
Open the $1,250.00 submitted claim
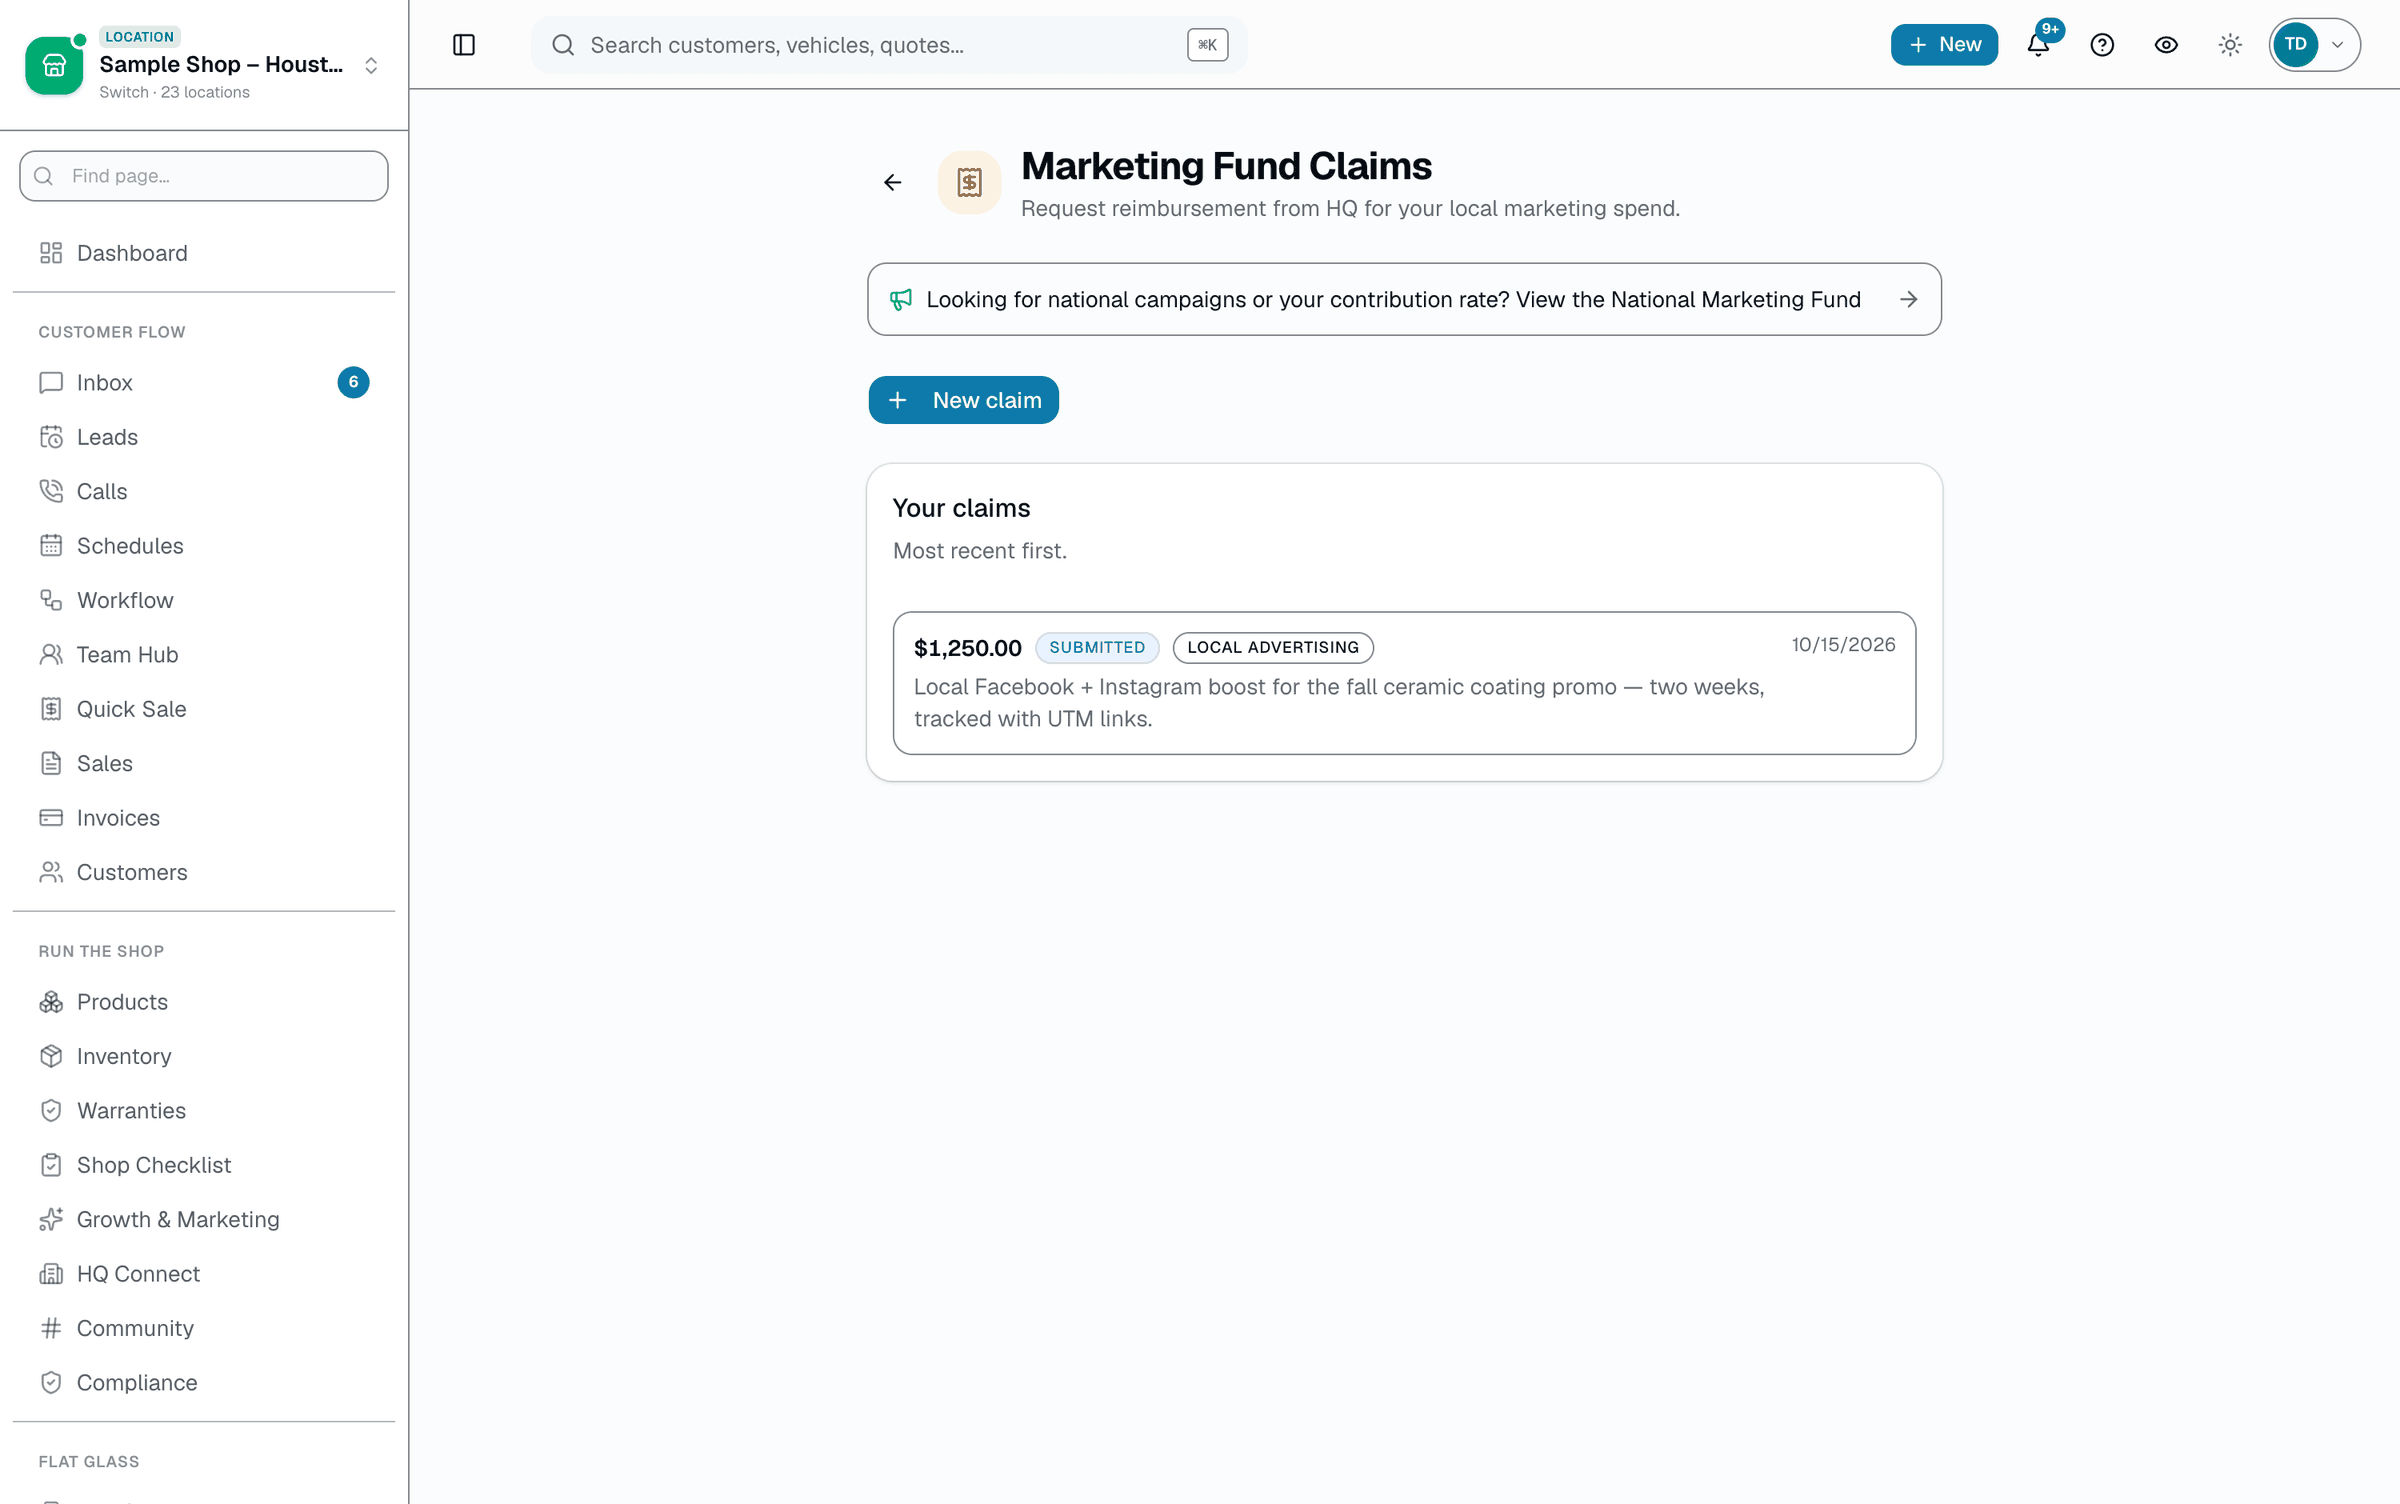(x=1404, y=683)
